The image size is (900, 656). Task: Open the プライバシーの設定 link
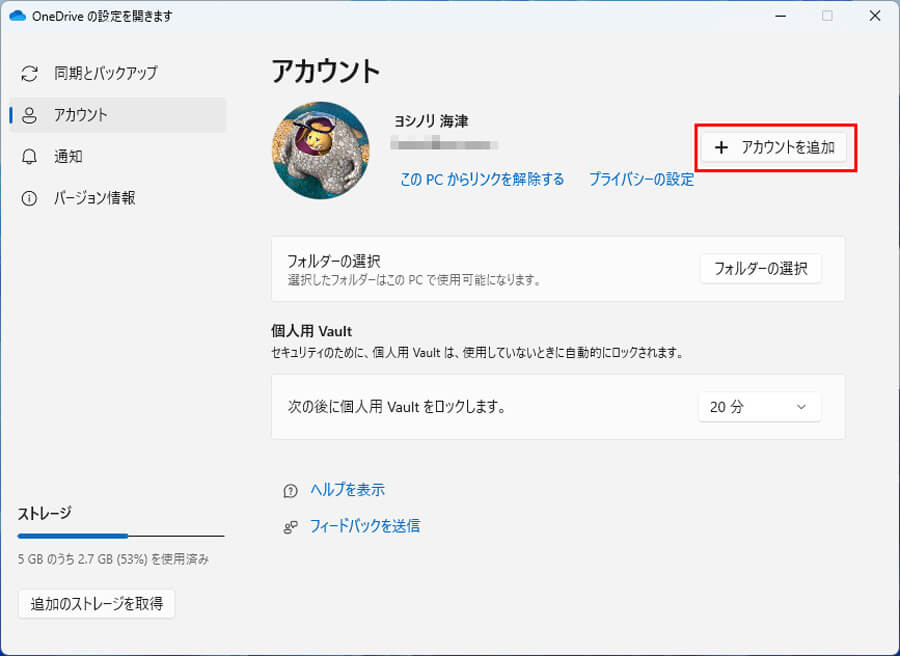coord(642,180)
